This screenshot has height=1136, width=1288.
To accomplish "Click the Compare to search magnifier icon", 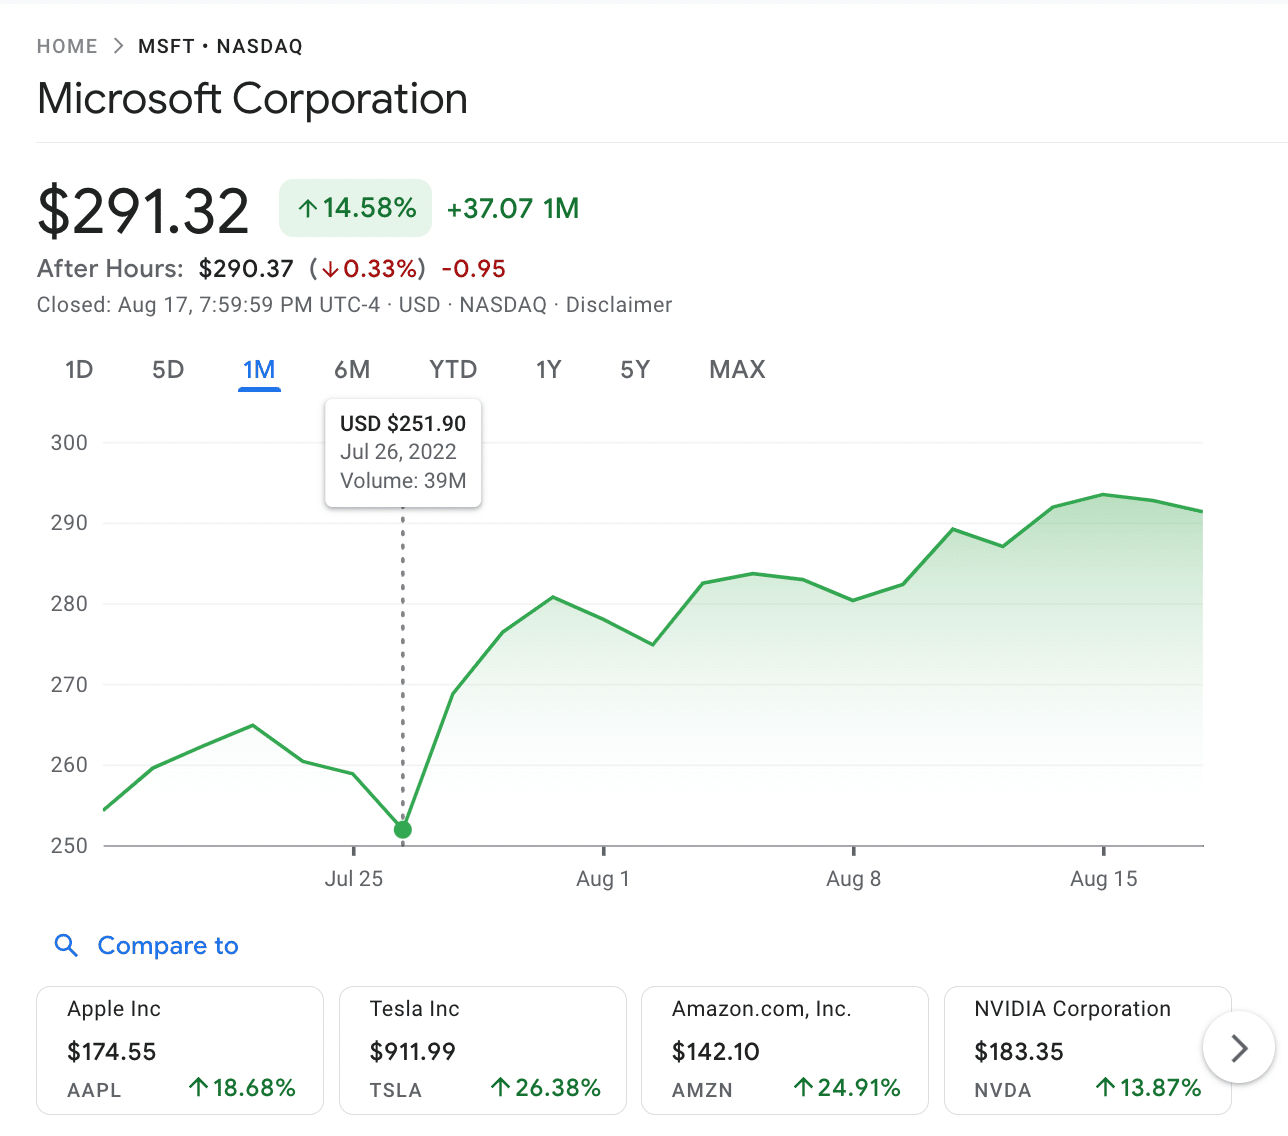I will pos(66,945).
